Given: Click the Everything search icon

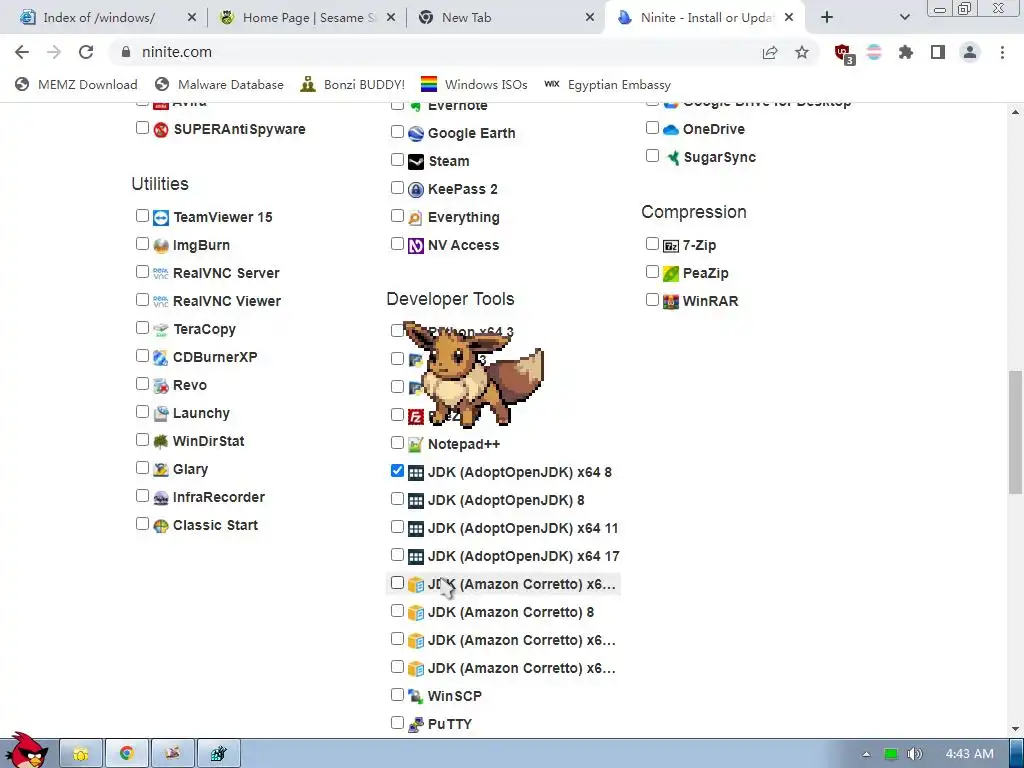Looking at the screenshot, I should point(416,217).
